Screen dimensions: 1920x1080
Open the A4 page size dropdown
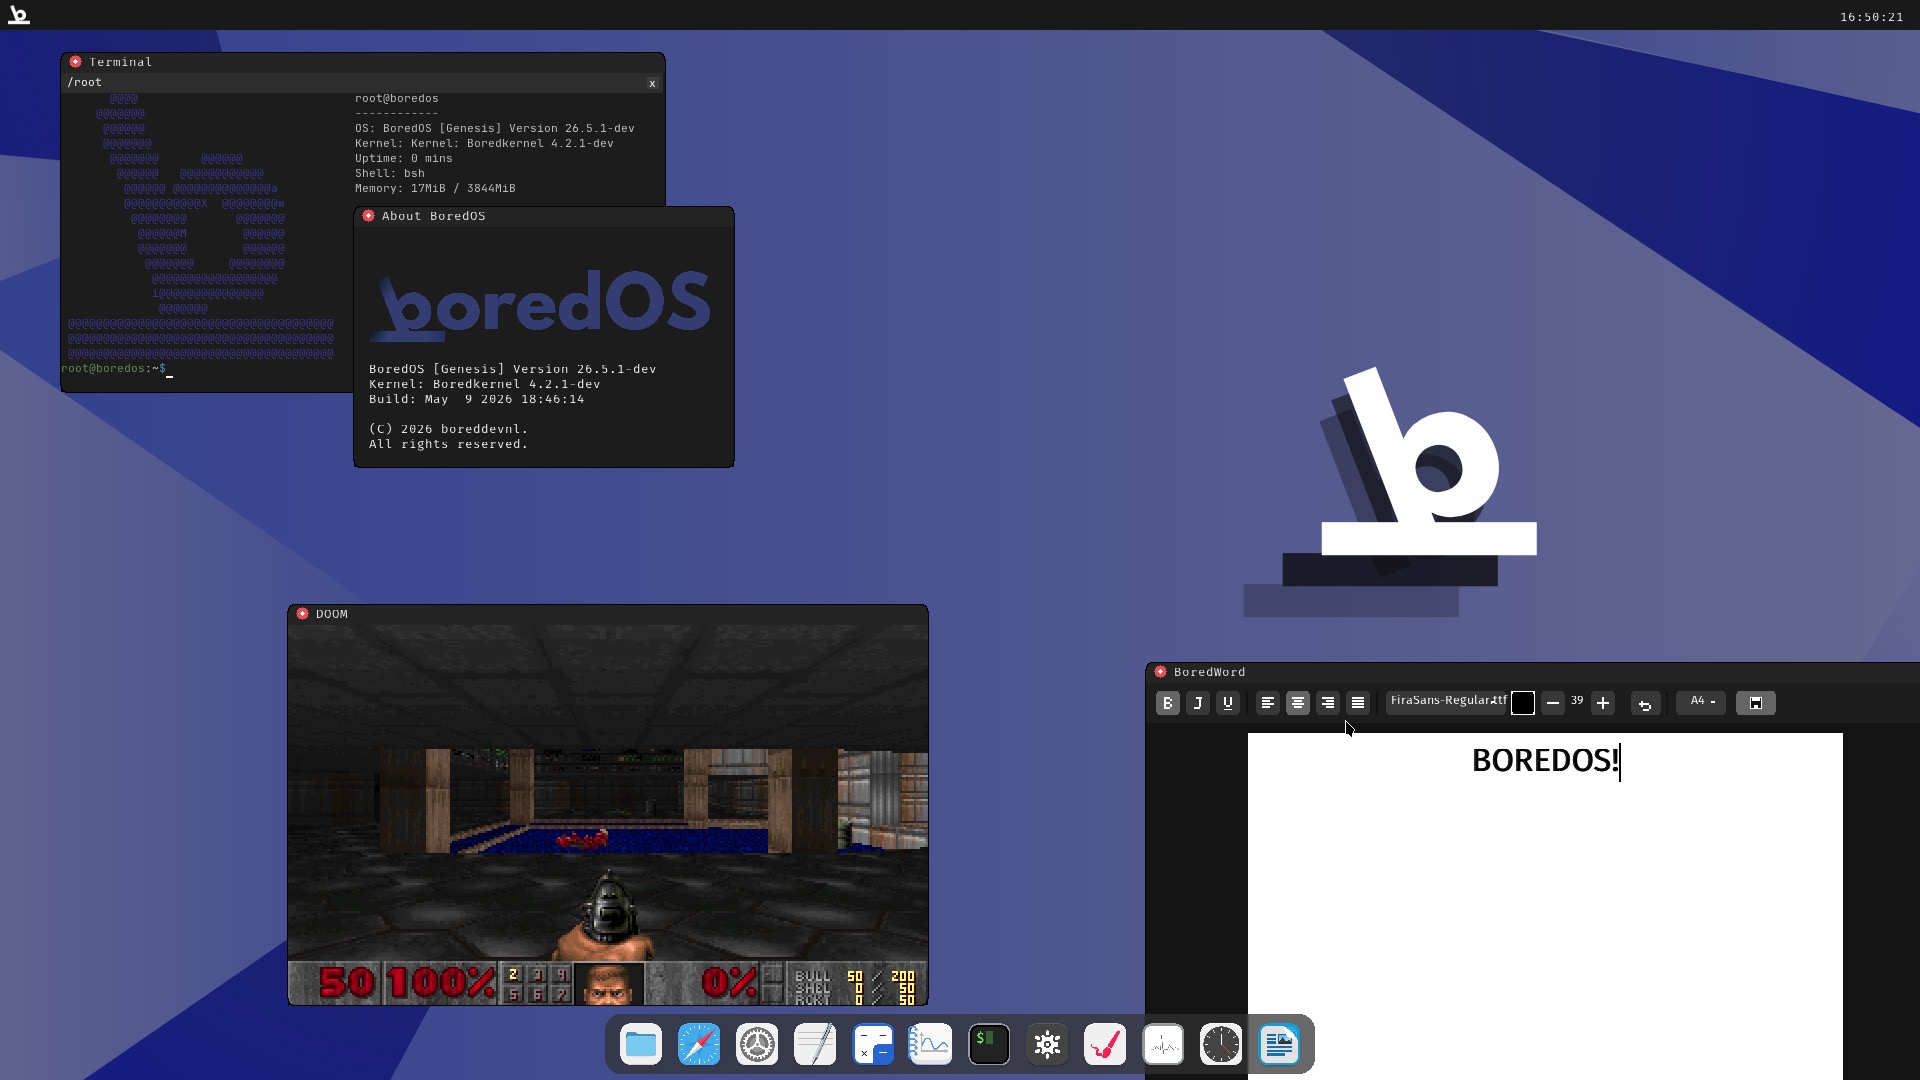[1701, 702]
